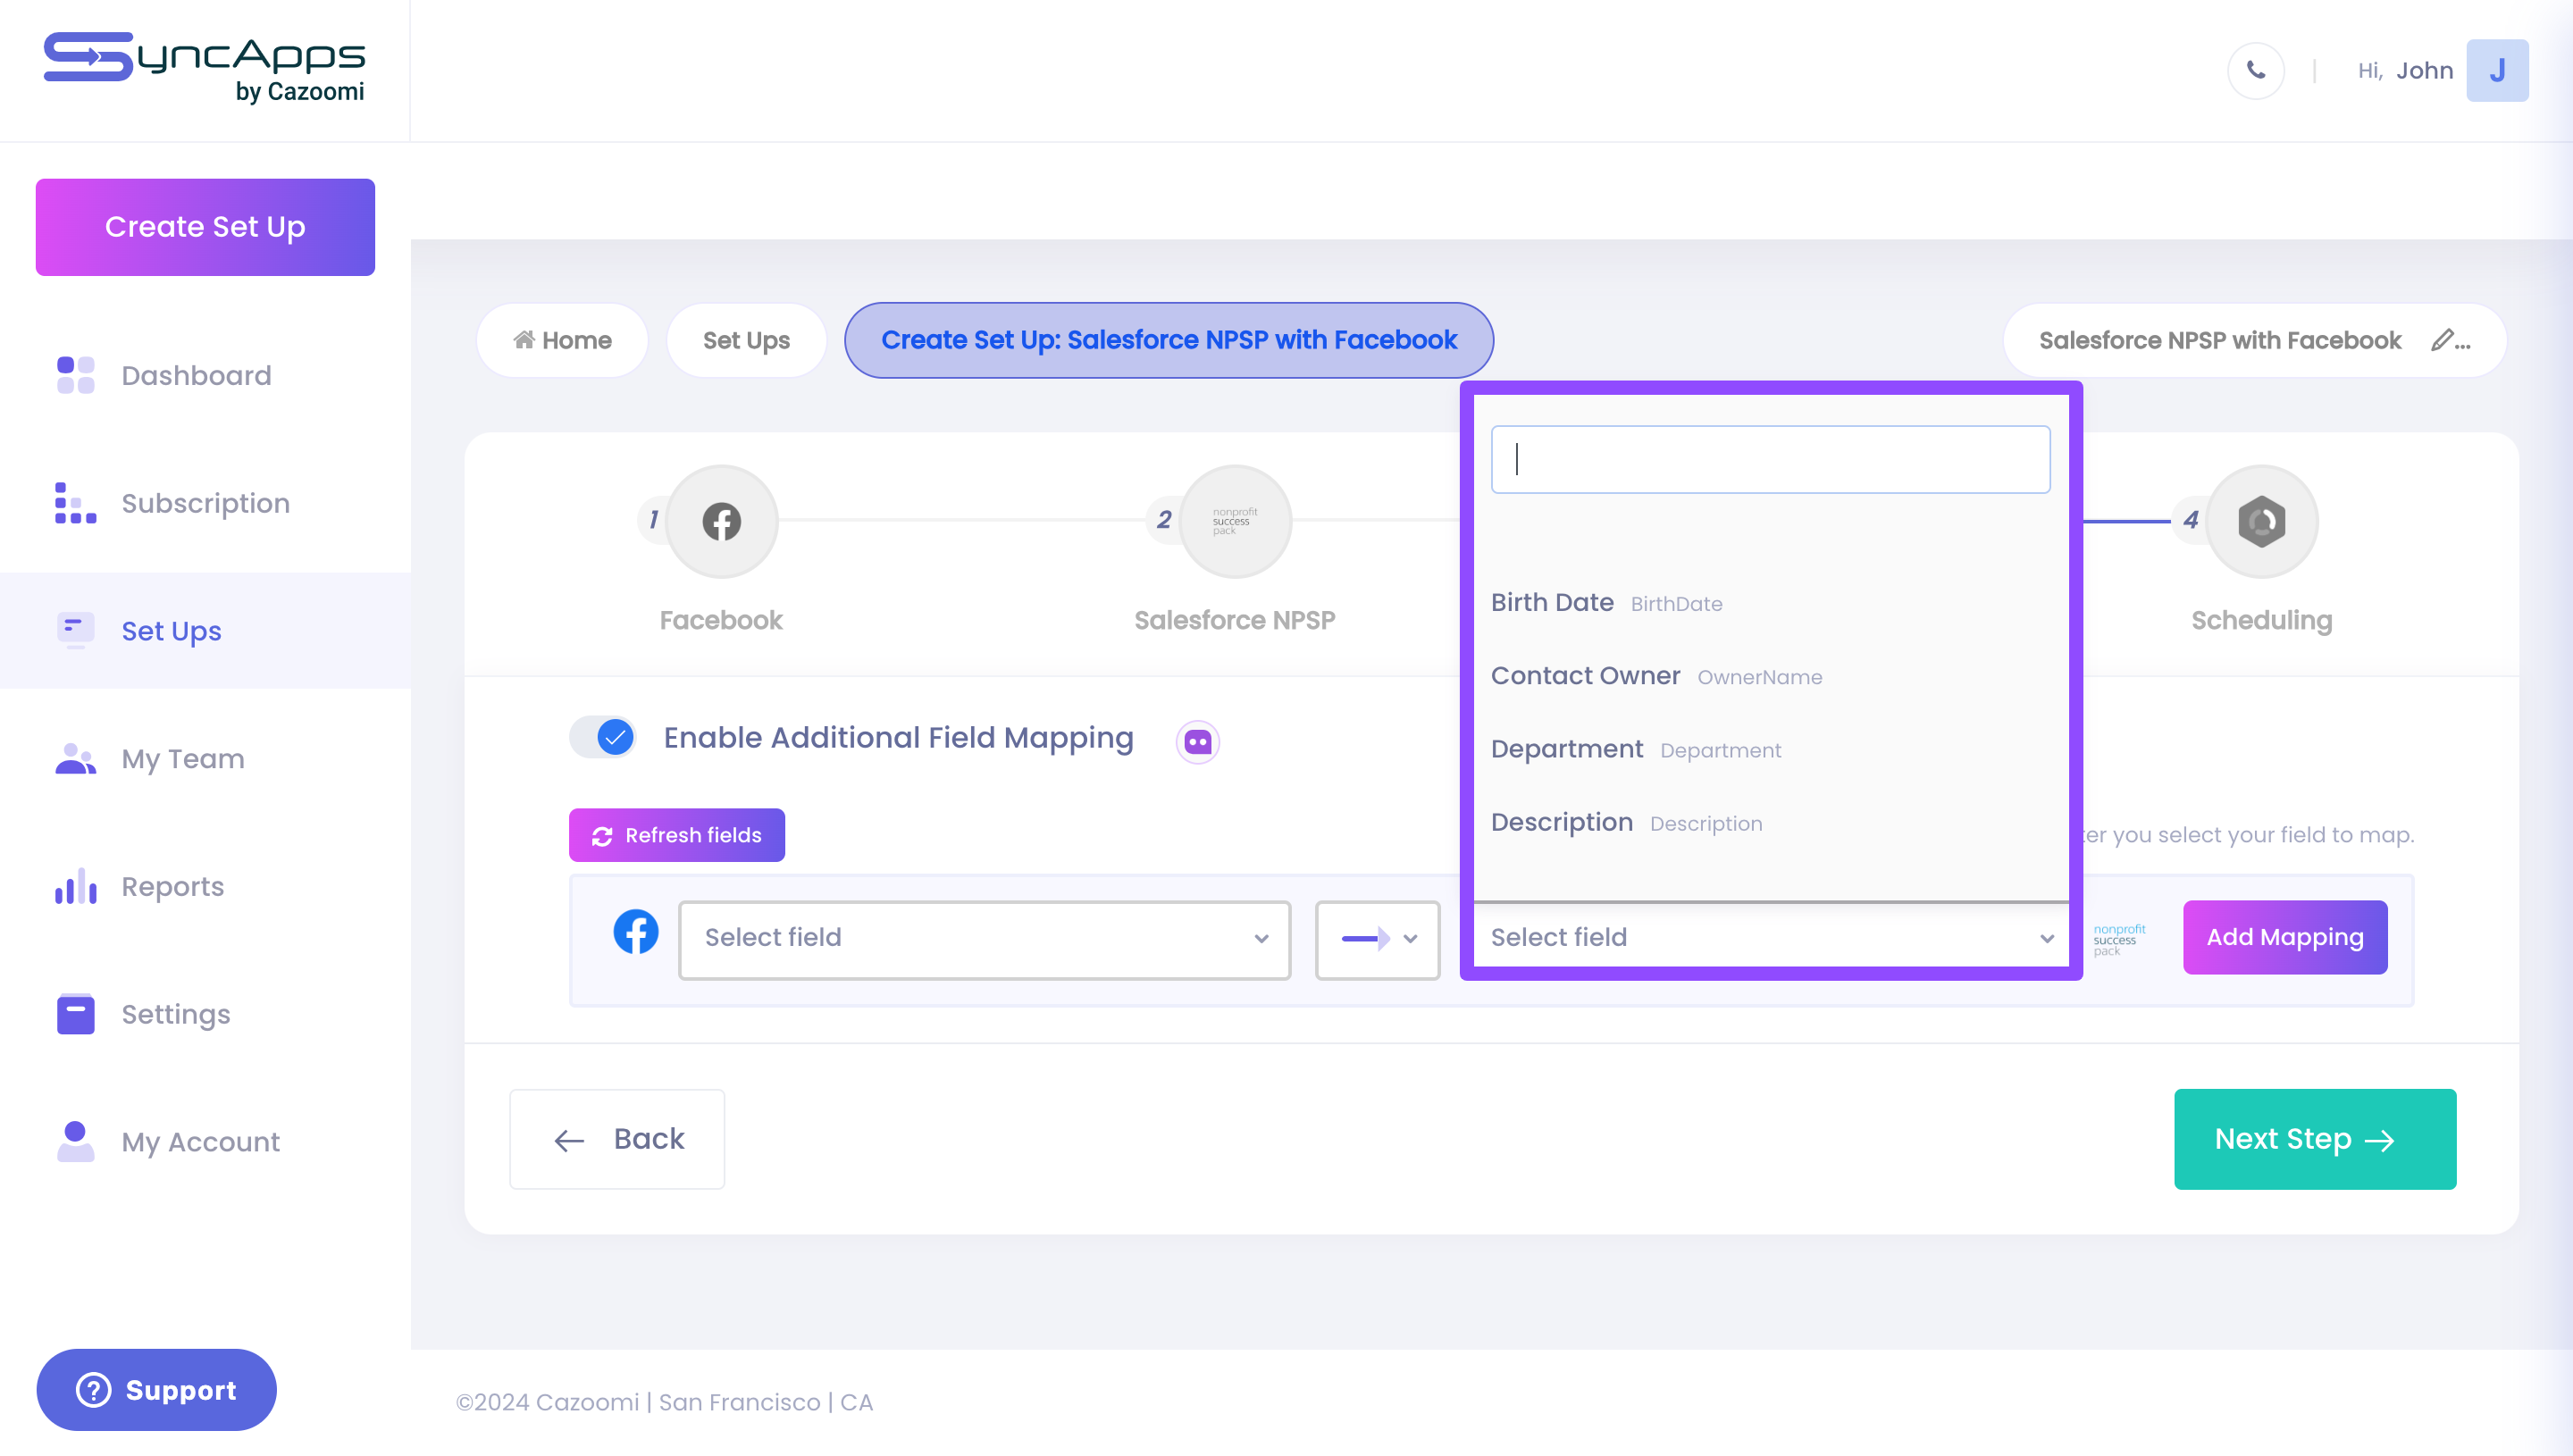The height and width of the screenshot is (1456, 2573).
Task: Open the Support help button
Action: coord(156,1390)
